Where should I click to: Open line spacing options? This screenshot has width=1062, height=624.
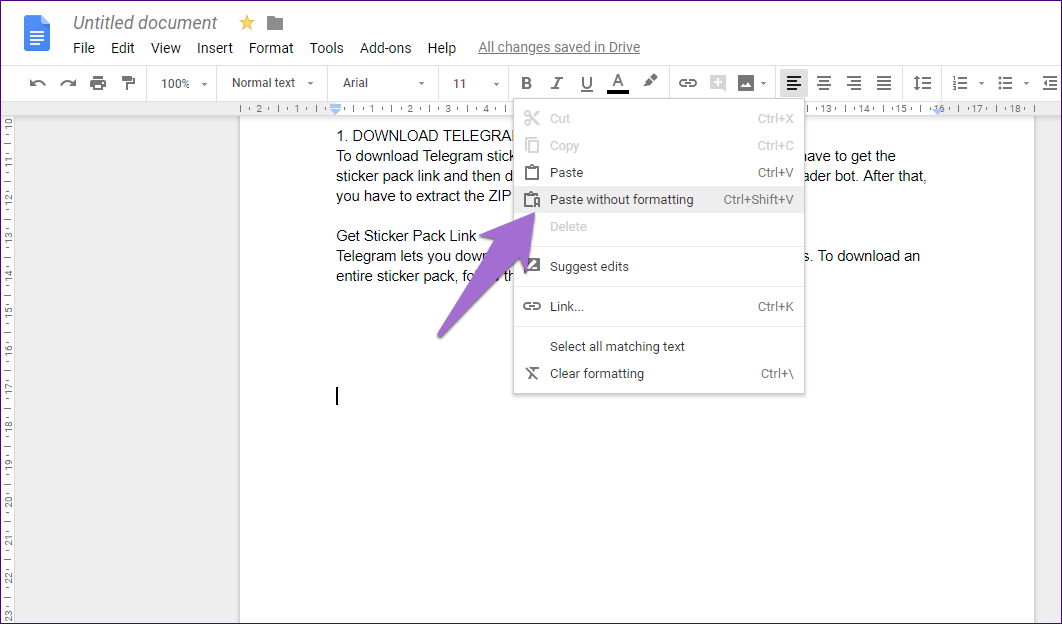[922, 83]
